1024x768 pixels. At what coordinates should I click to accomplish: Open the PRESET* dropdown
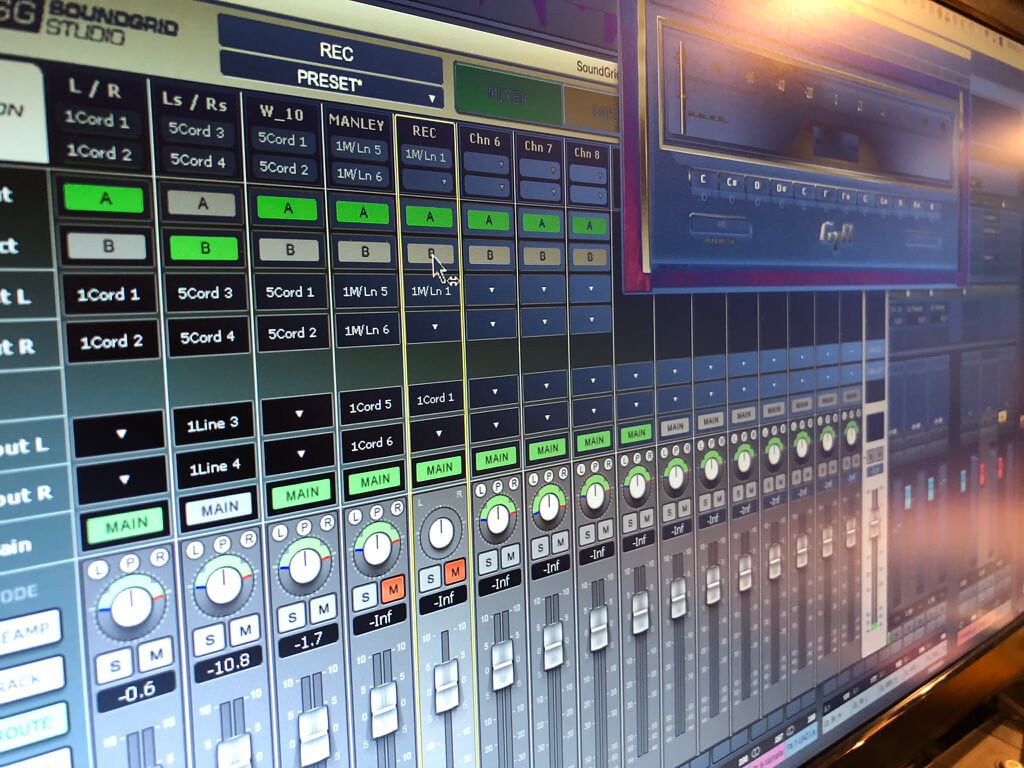(332, 82)
